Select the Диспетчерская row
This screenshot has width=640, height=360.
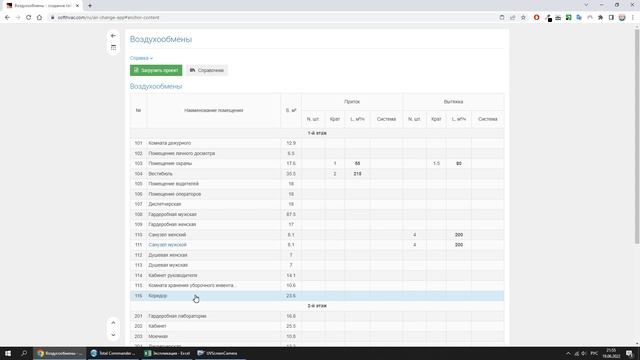coord(317,204)
